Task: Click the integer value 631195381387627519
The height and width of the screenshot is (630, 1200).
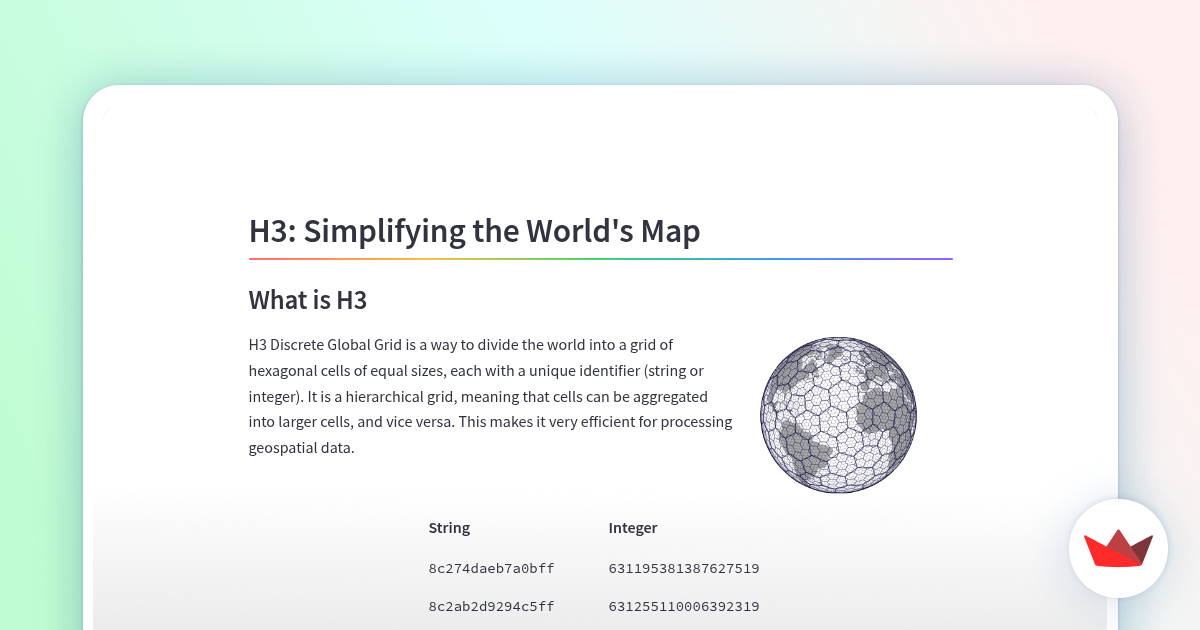Action: pos(684,568)
